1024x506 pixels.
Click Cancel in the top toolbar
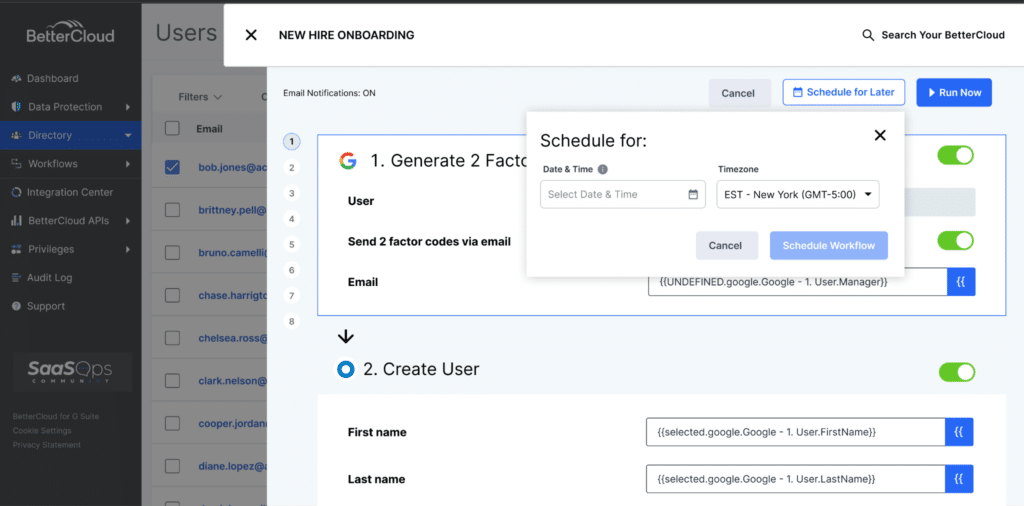[738, 93]
